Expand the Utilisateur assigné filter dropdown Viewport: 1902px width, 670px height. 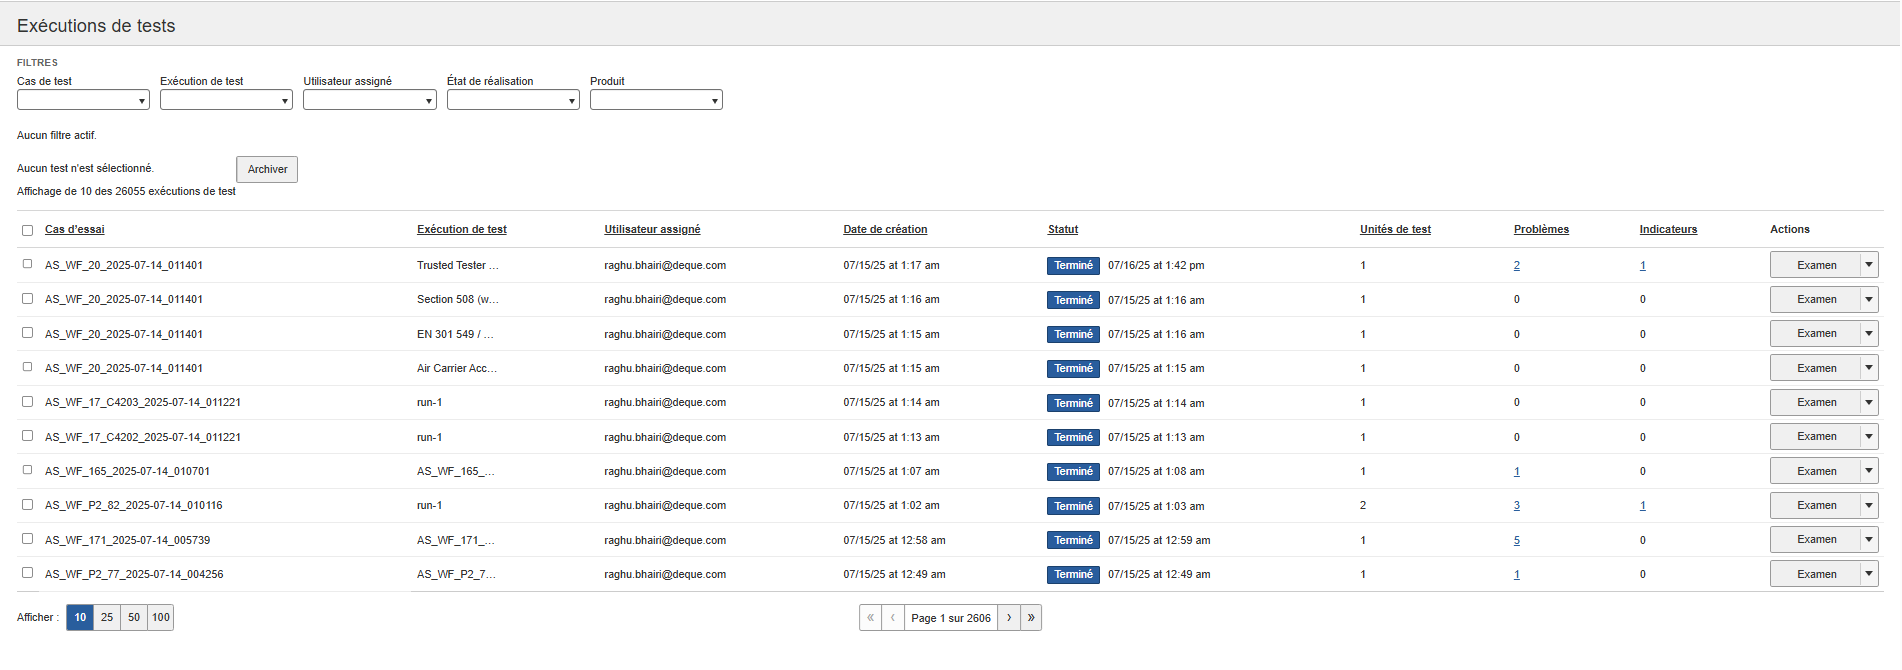click(x=369, y=100)
